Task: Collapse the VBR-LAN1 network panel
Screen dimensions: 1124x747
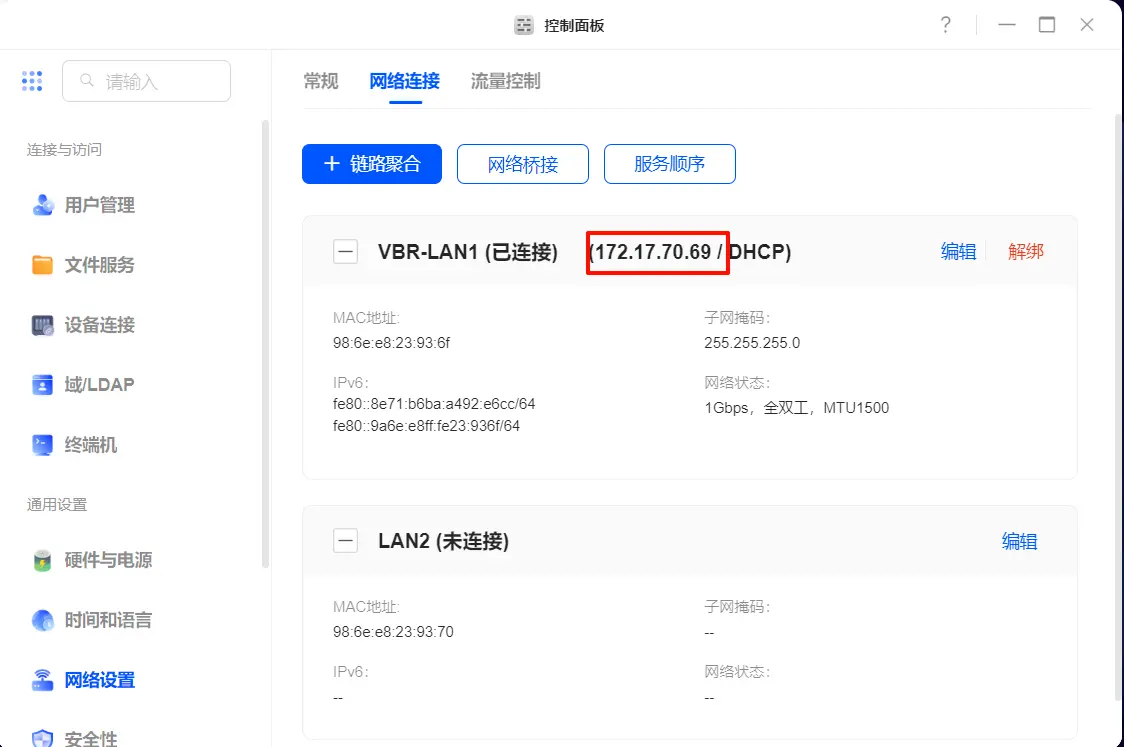Action: coord(345,252)
